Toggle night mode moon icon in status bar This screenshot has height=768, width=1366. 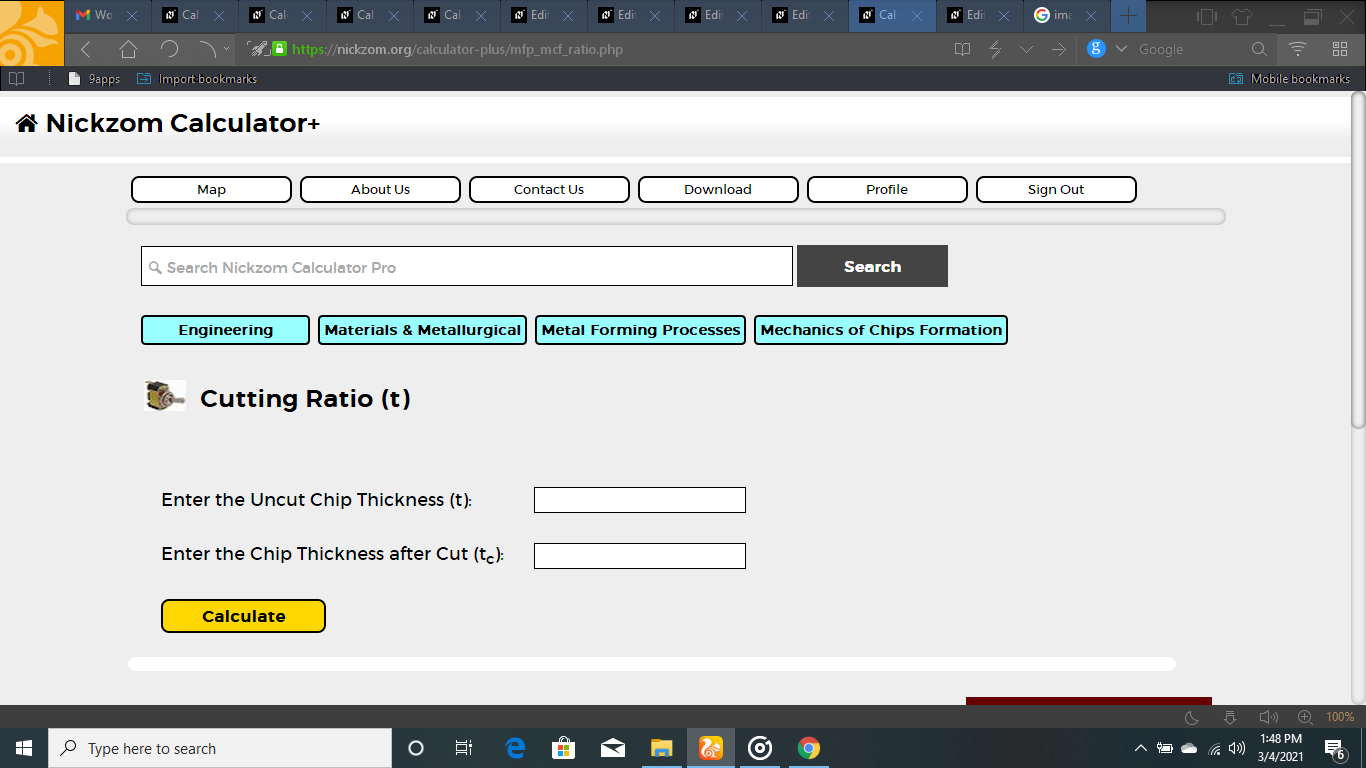point(1192,717)
